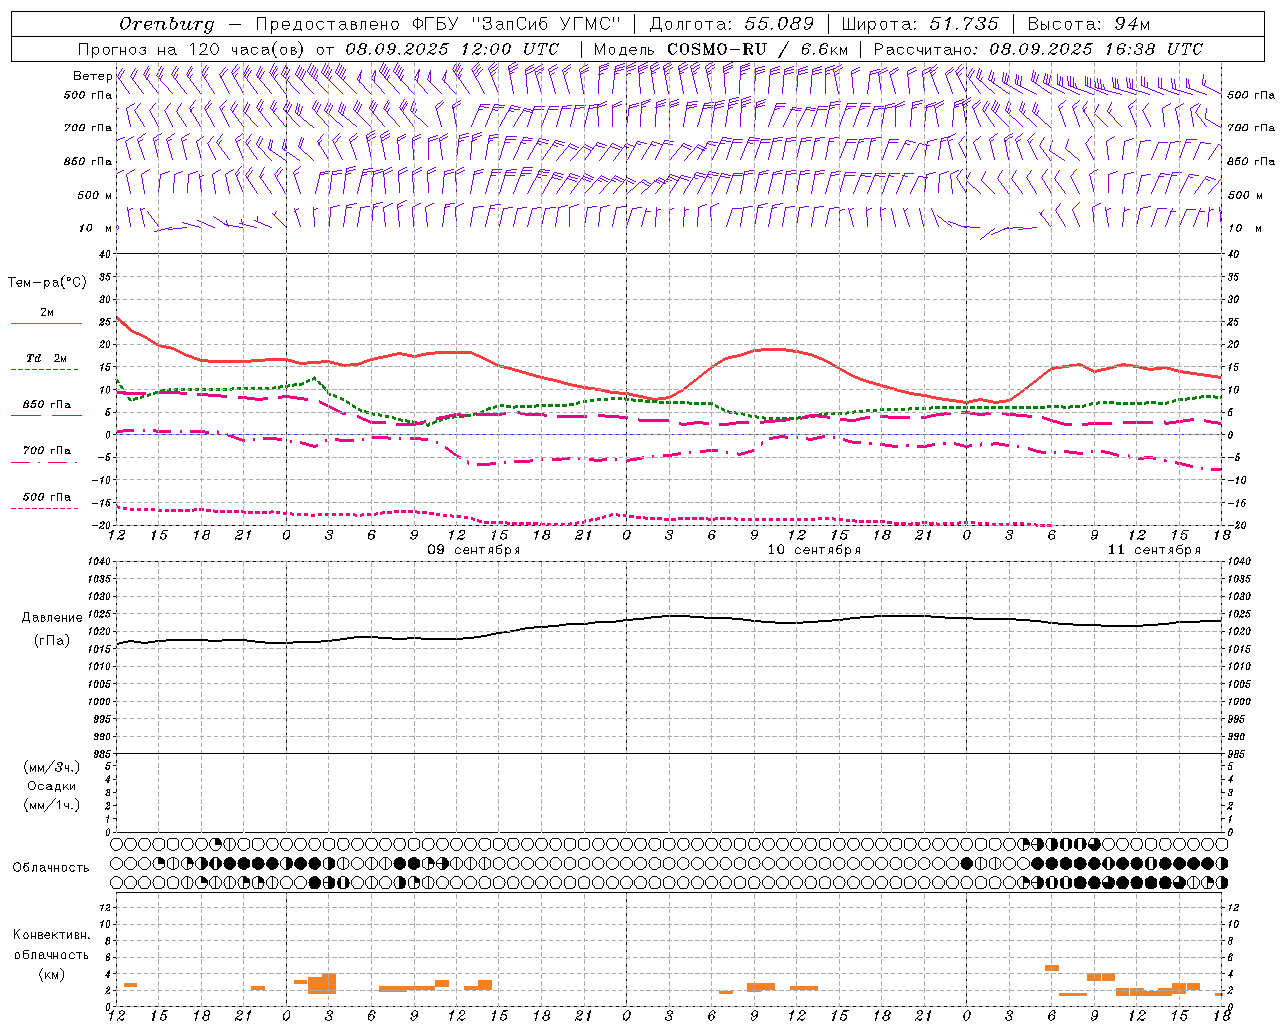Click the 500 гПа wind level label on left
The width and height of the screenshot is (1280, 1024).
coord(88,96)
